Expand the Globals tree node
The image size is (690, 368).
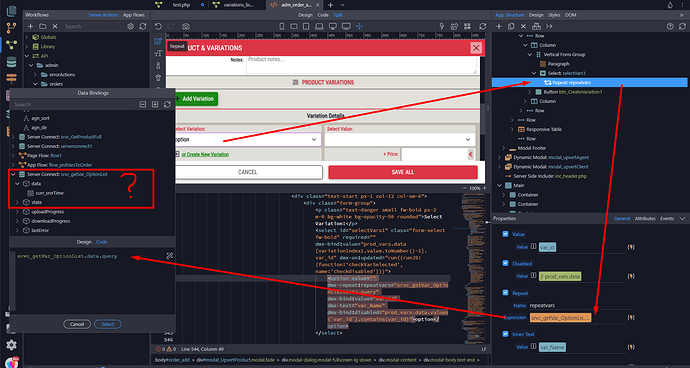[x=26, y=37]
